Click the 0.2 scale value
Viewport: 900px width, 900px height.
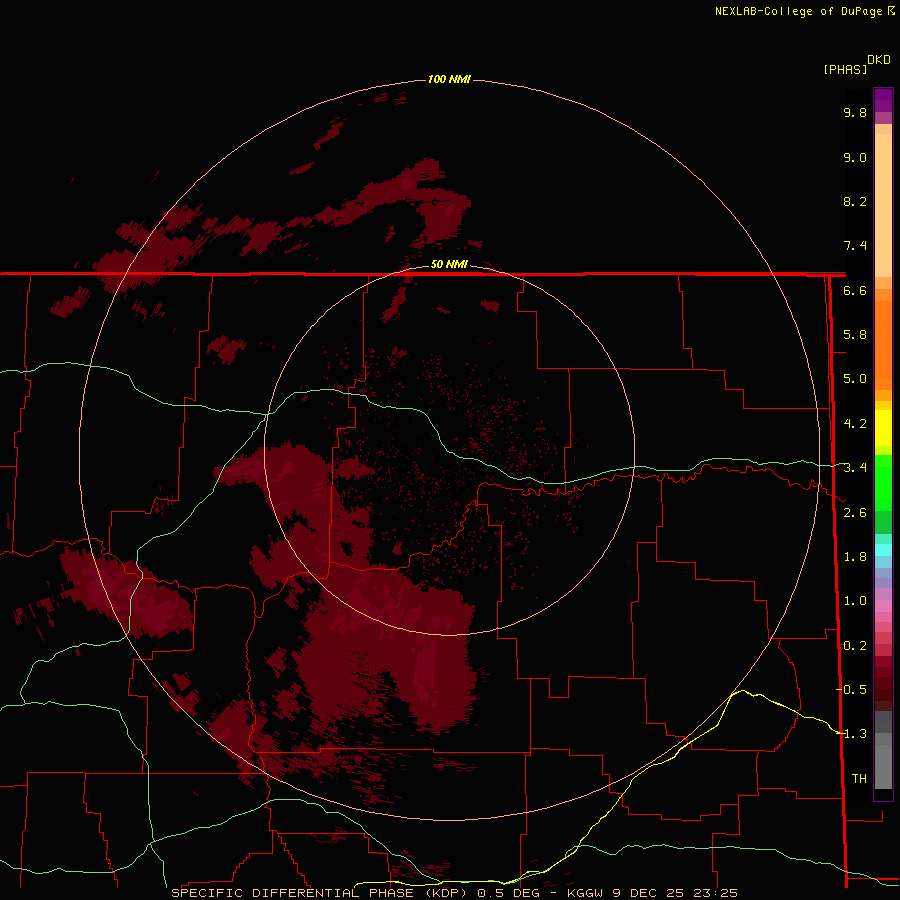855,646
